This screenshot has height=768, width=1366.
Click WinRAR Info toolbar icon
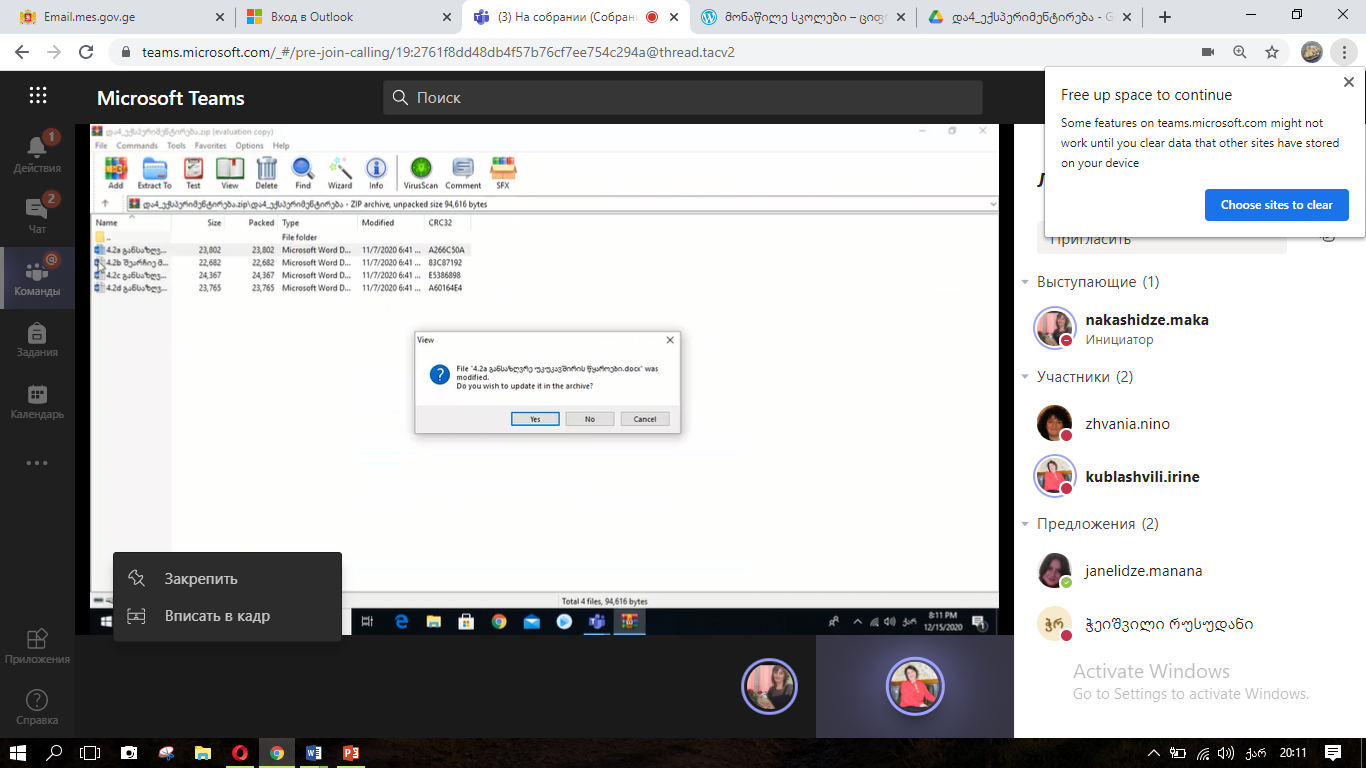376,173
